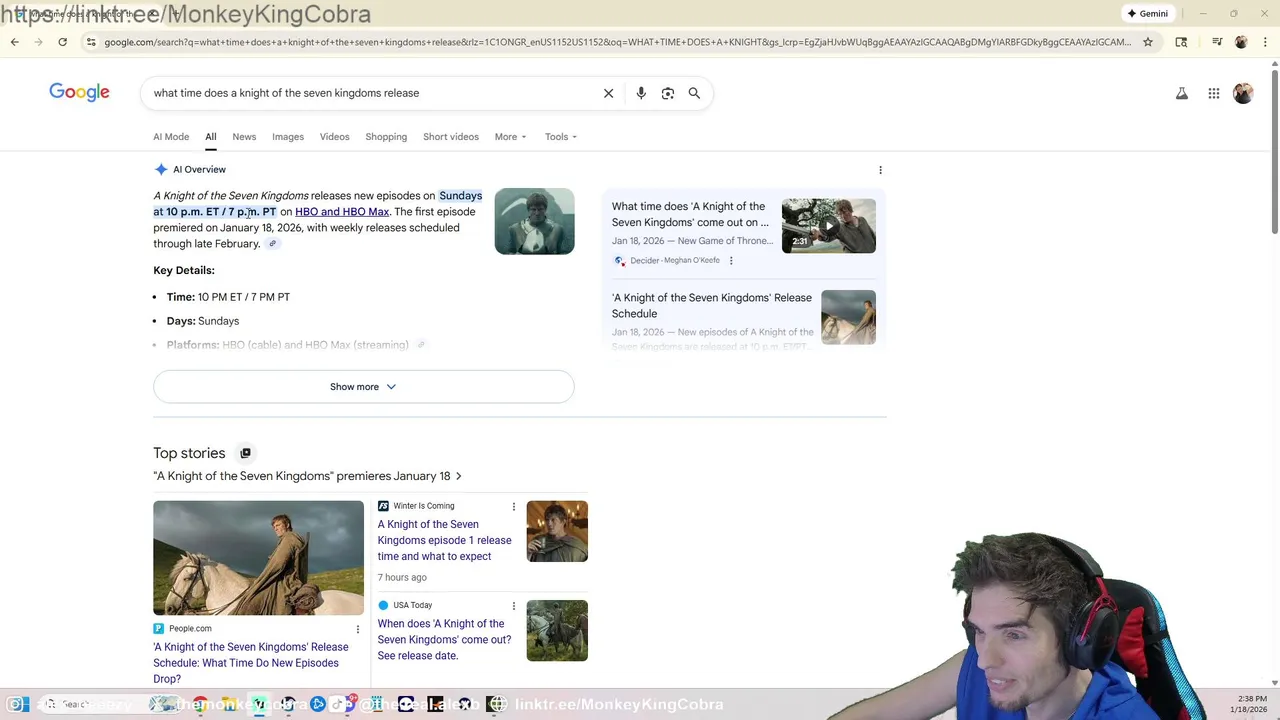Bookmark this page with the star

click(x=1148, y=42)
